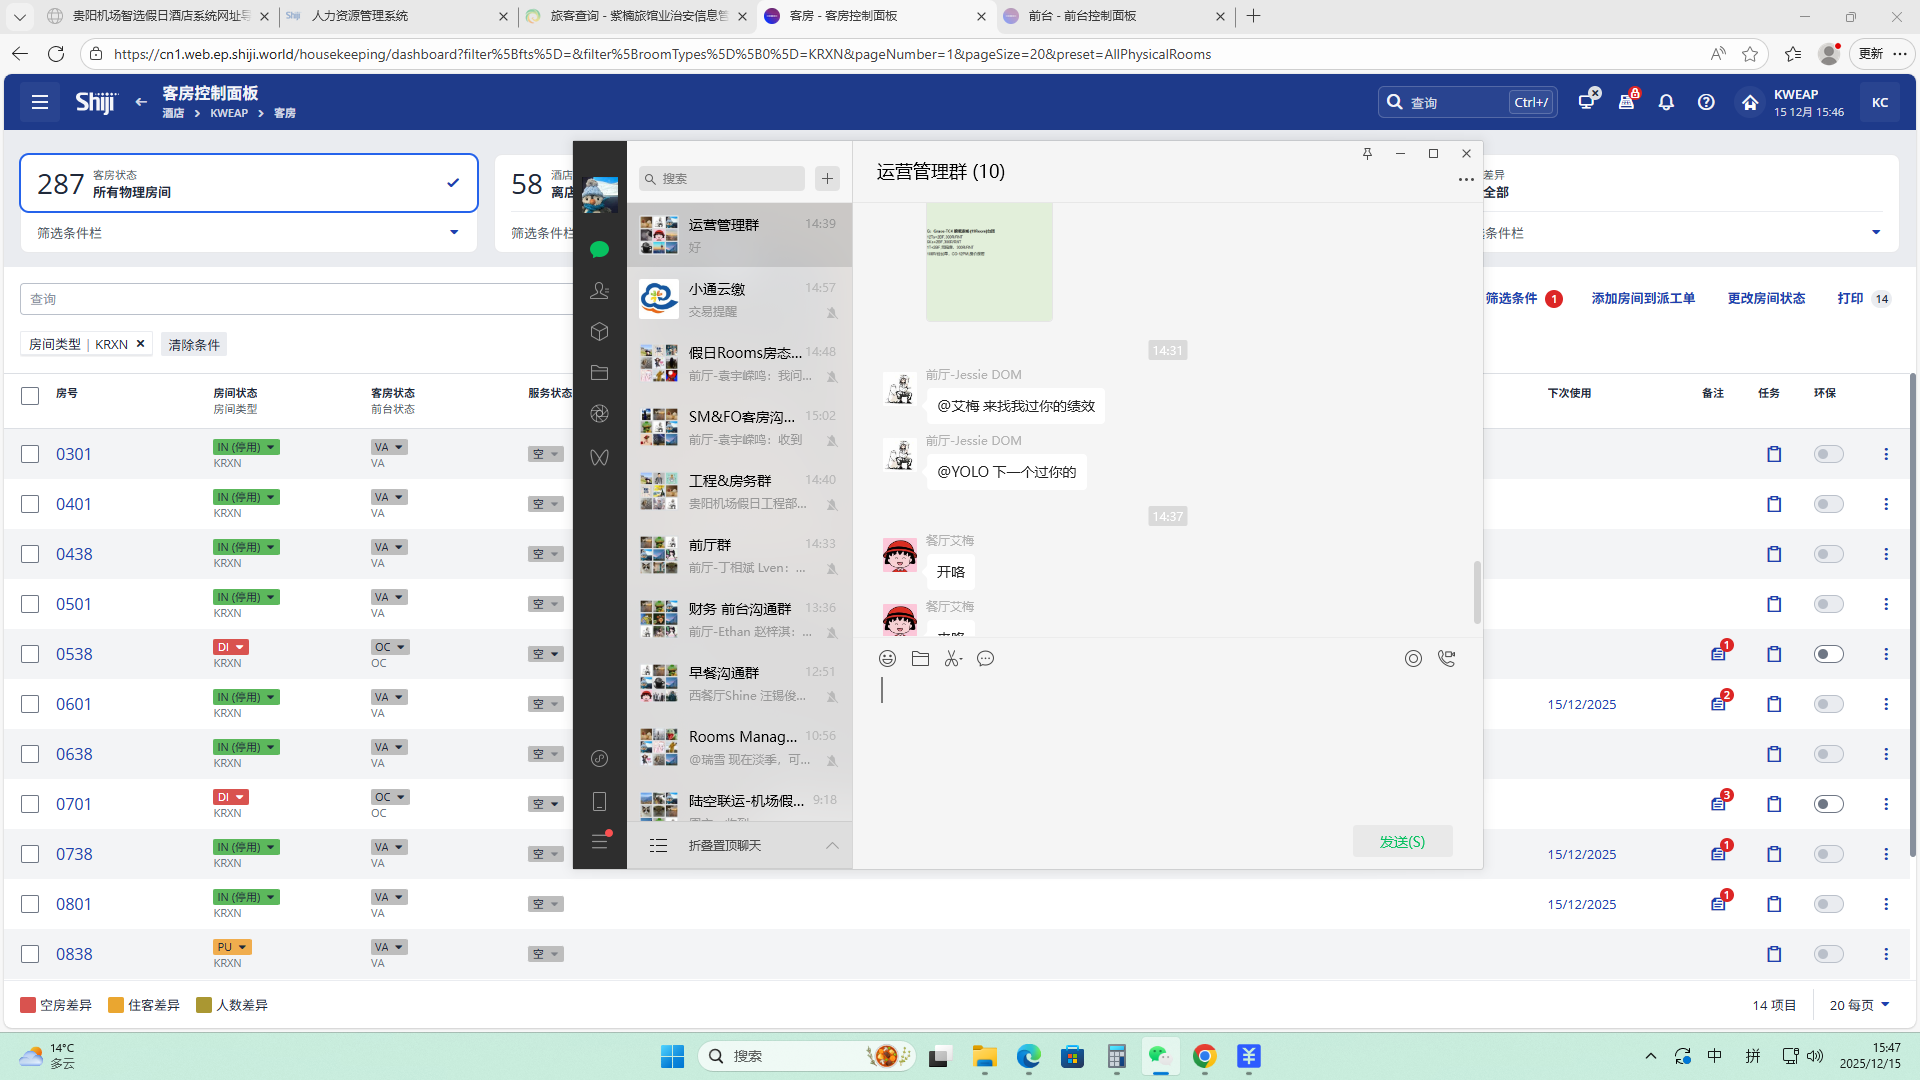Select all rooms with header checkbox

[30, 396]
